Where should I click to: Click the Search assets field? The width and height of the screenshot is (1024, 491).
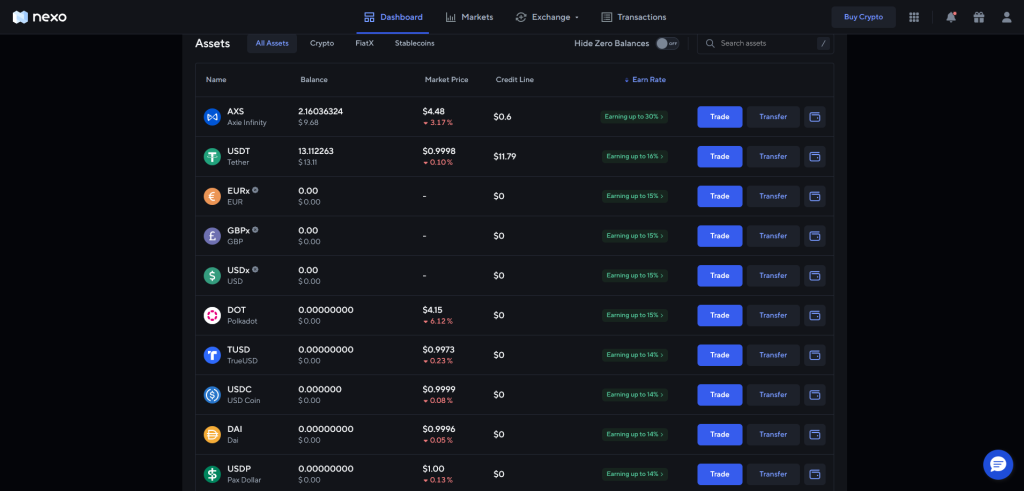coord(765,43)
